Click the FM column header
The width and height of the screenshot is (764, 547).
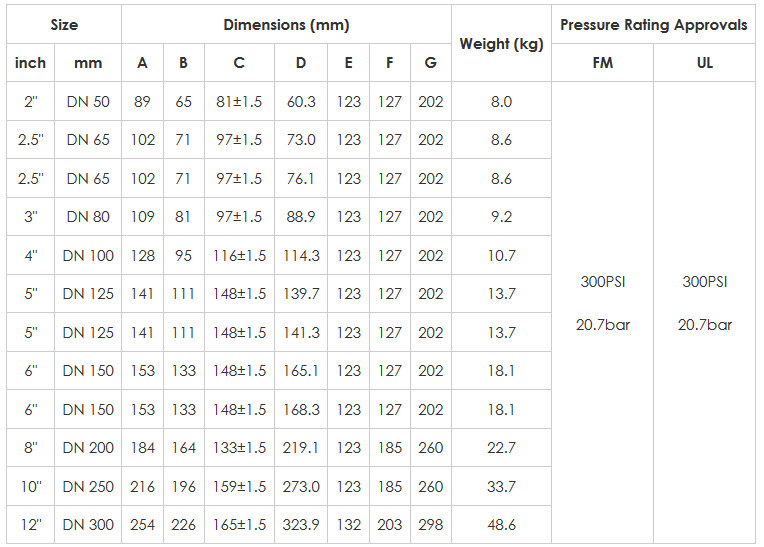pyautogui.click(x=602, y=63)
